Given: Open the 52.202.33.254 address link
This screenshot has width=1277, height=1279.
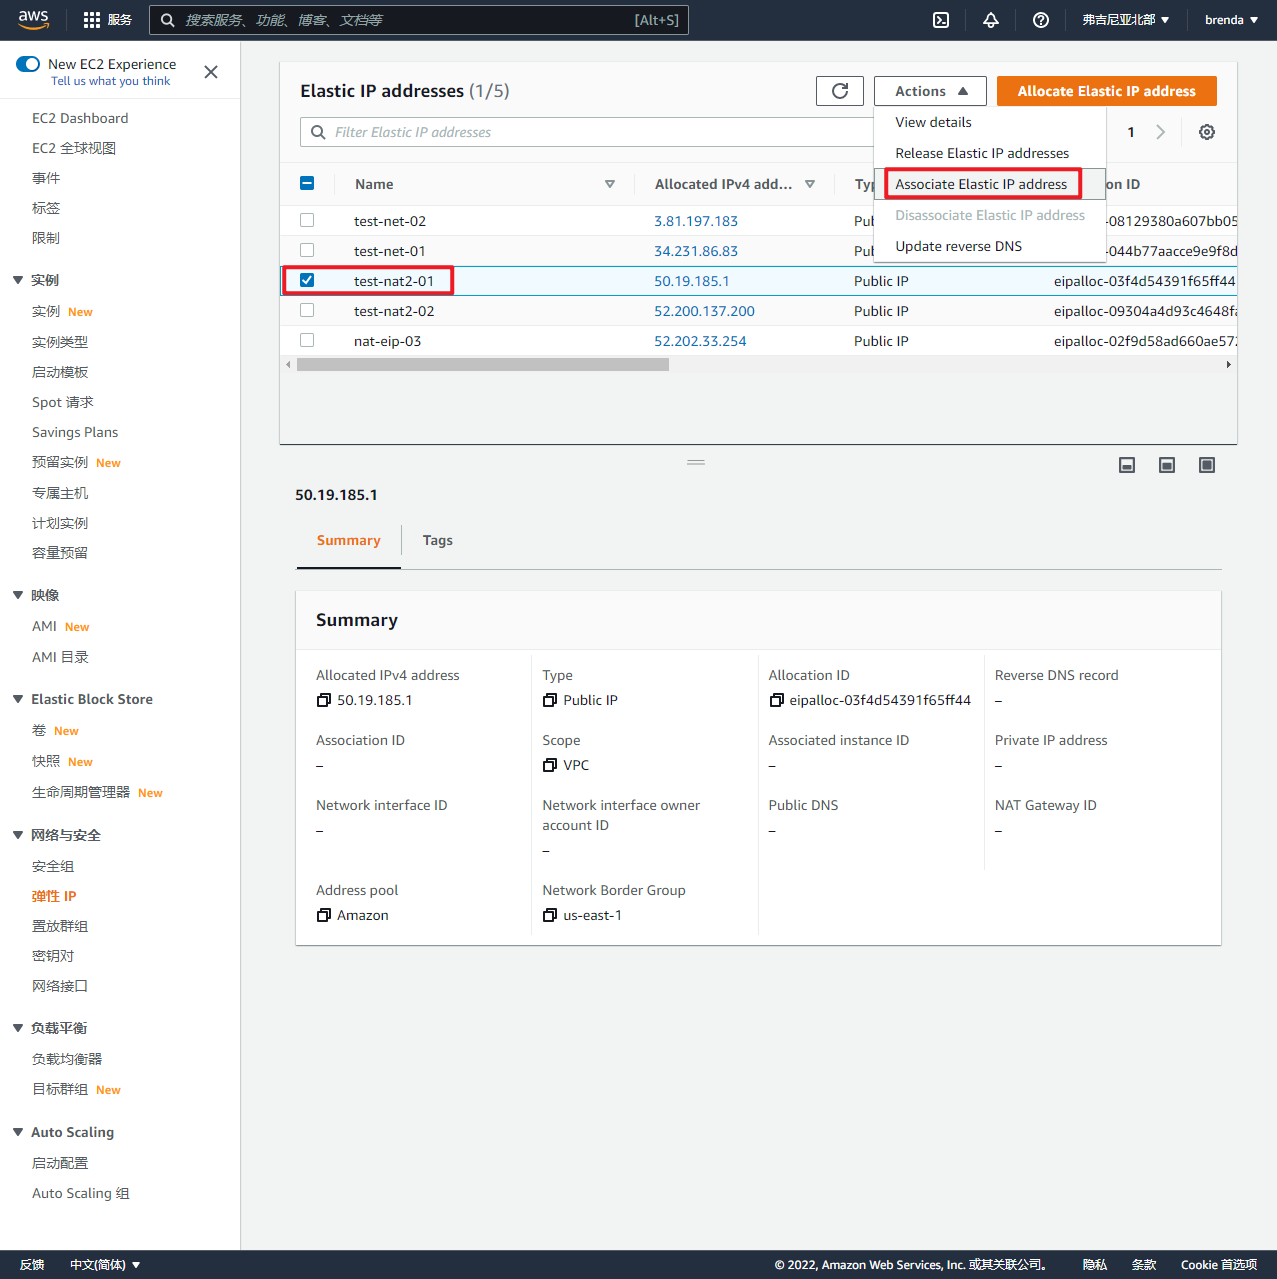Looking at the screenshot, I should coord(700,341).
